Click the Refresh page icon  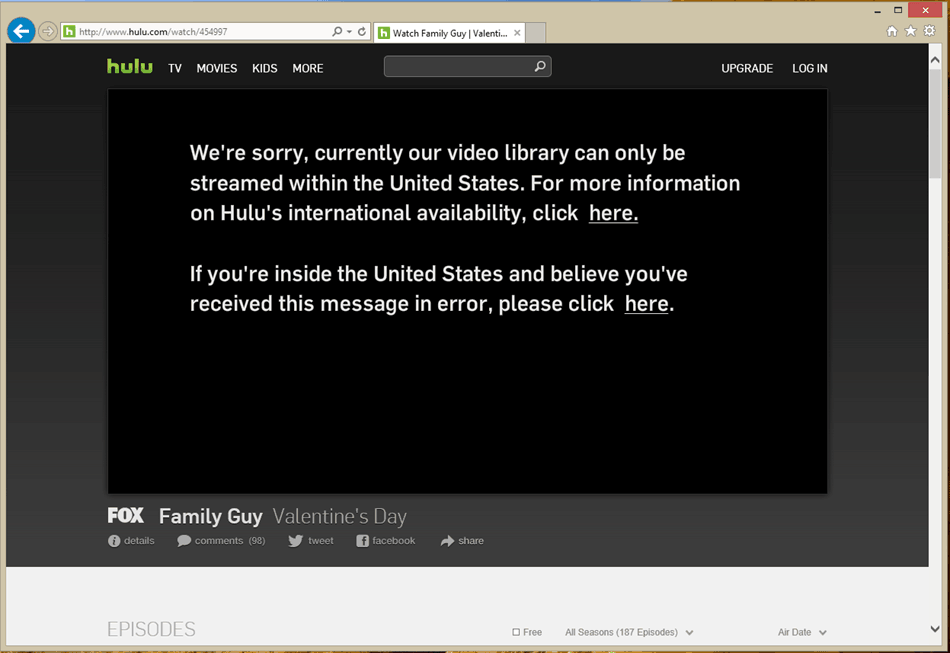(x=362, y=31)
